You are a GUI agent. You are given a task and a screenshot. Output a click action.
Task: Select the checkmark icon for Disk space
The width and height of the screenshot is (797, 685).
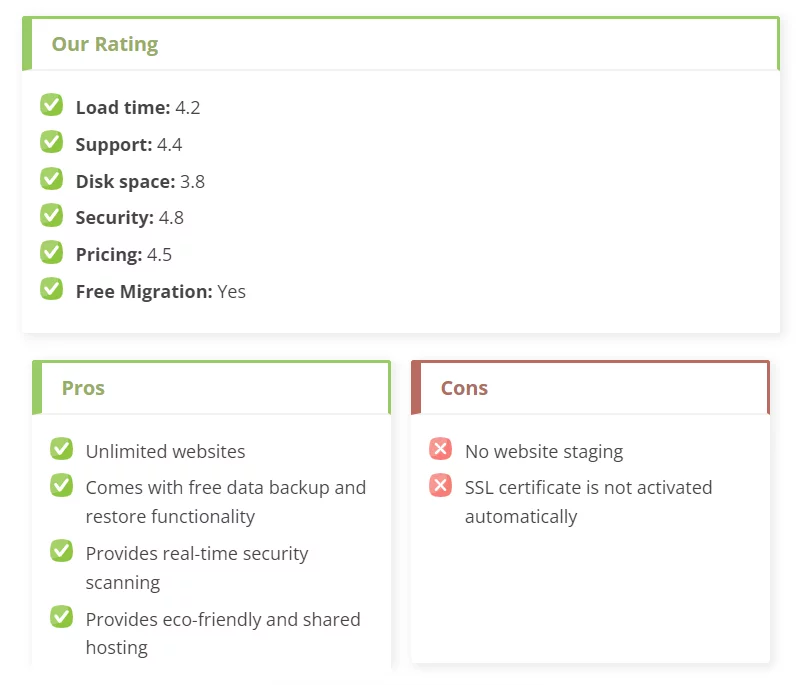(51, 178)
